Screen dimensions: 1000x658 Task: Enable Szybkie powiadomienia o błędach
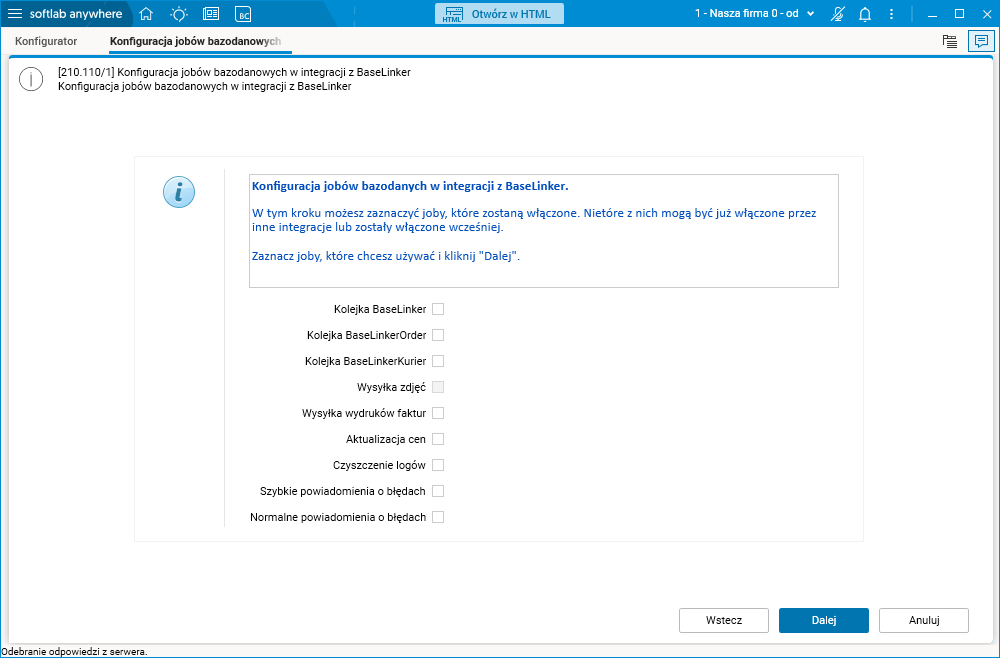tap(438, 491)
